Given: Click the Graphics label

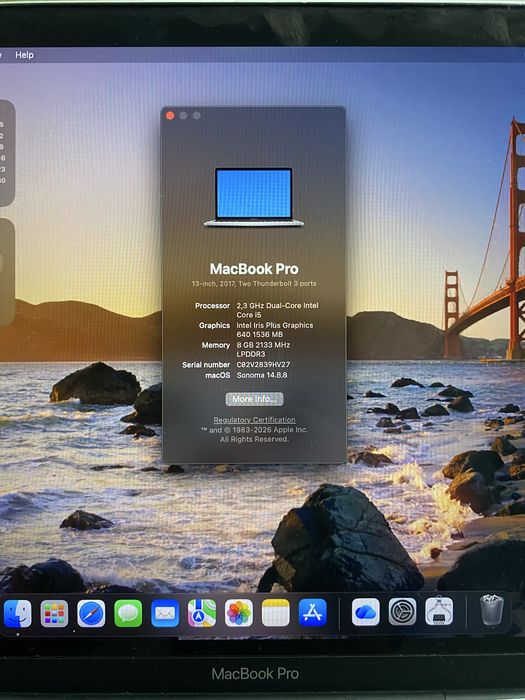Looking at the screenshot, I should click(214, 325).
